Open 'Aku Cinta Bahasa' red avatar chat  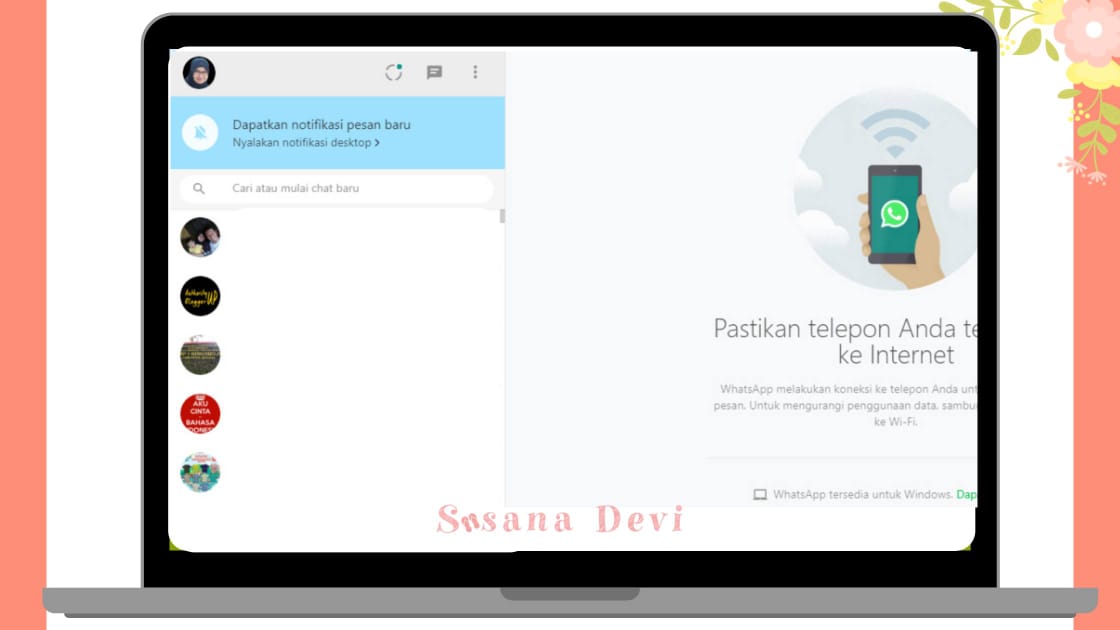click(200, 414)
